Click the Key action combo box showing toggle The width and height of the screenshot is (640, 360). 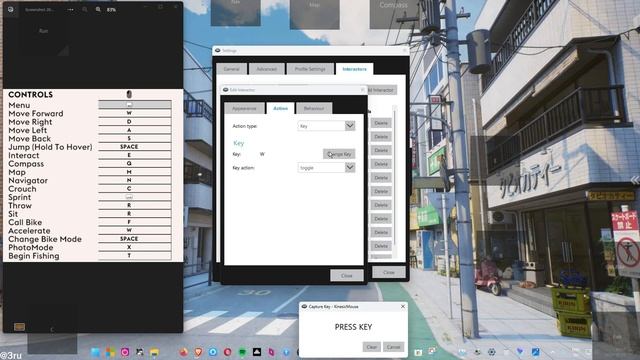tap(326, 167)
